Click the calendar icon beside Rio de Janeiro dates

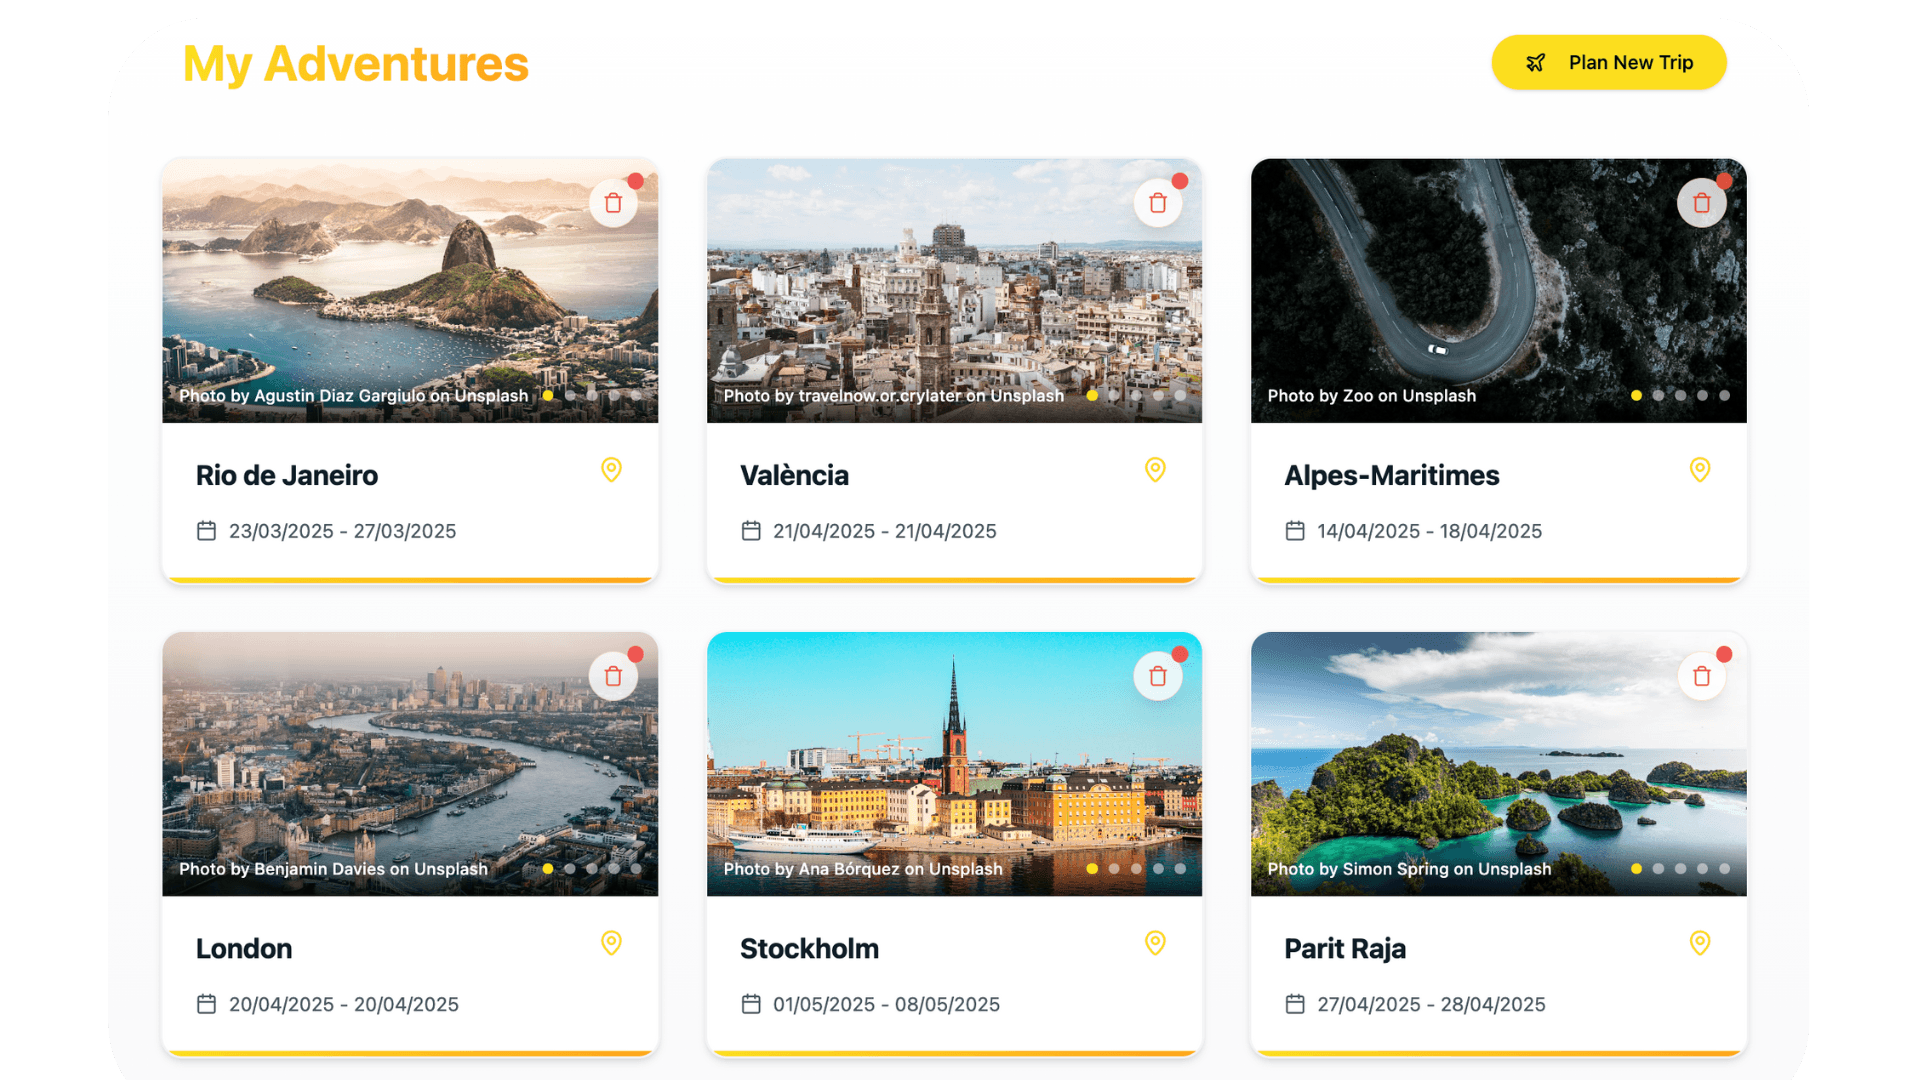click(206, 531)
